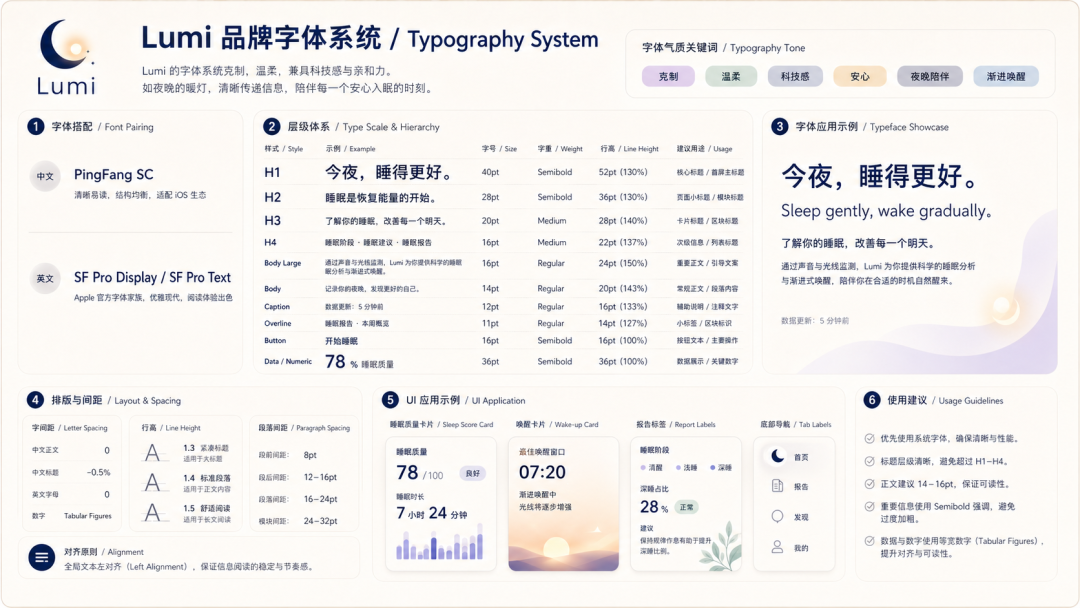Click the -0.5% letter spacing value

point(98,472)
